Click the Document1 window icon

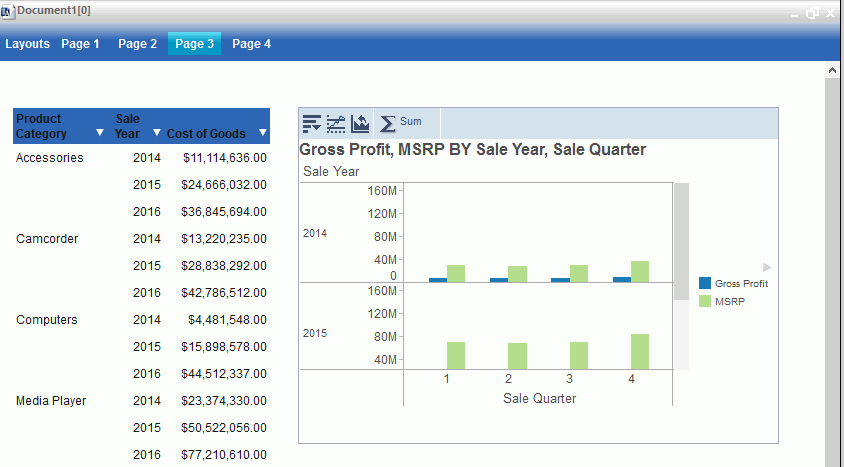pyautogui.click(x=8, y=10)
